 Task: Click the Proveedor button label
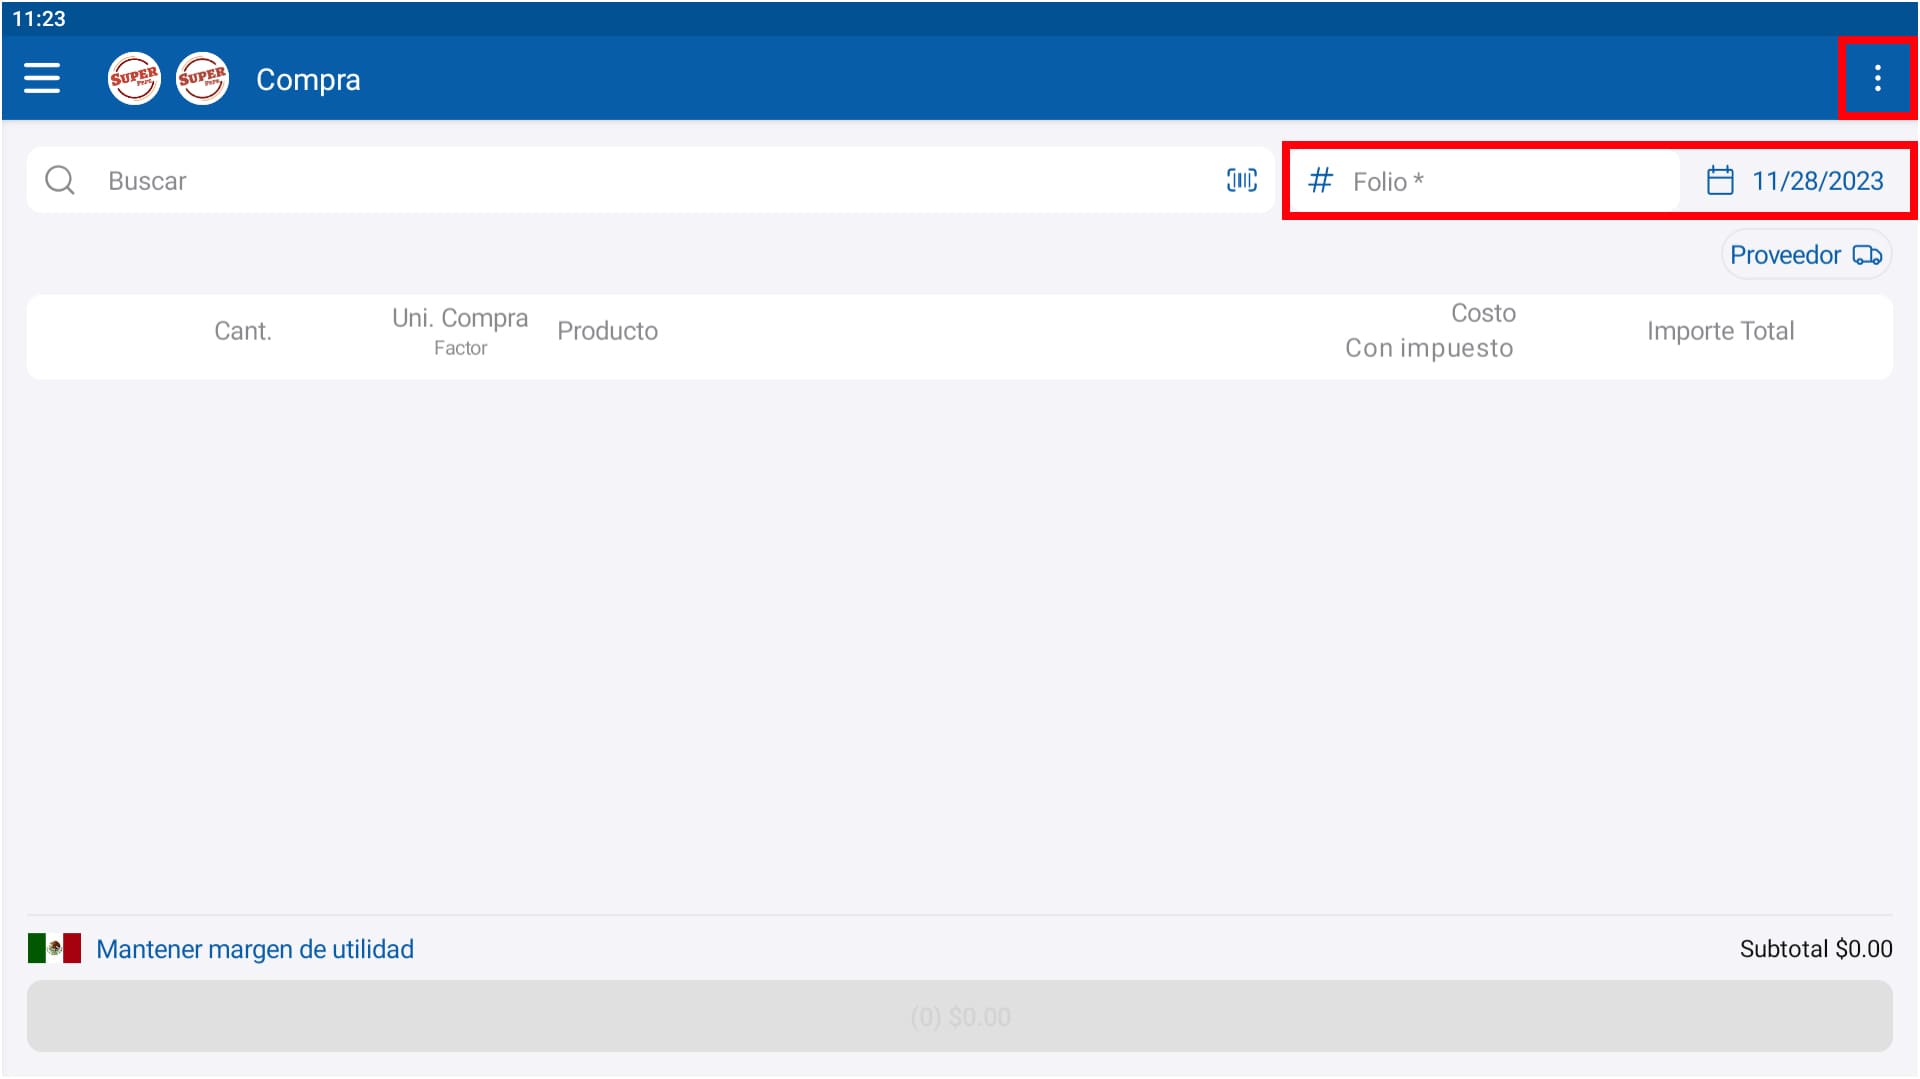click(1785, 255)
